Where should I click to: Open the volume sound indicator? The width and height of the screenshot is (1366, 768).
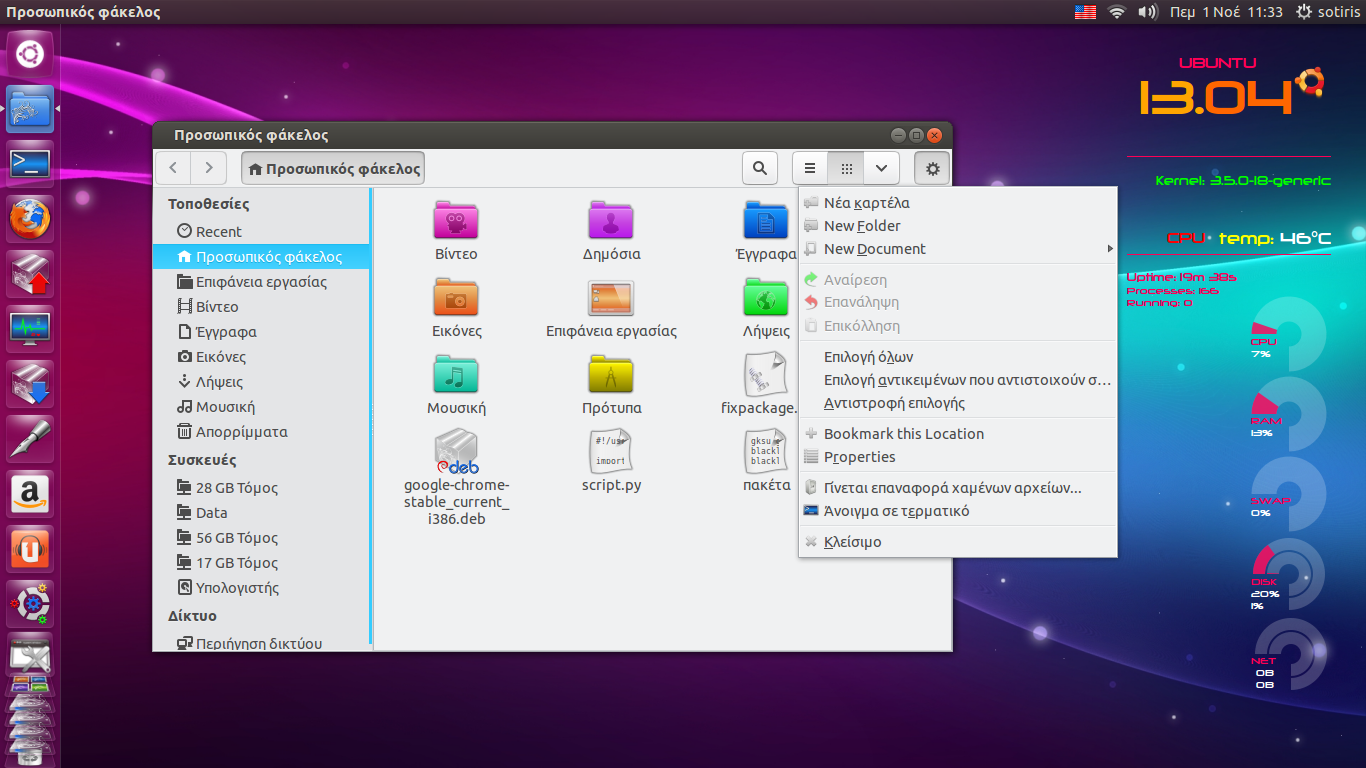pos(1148,12)
